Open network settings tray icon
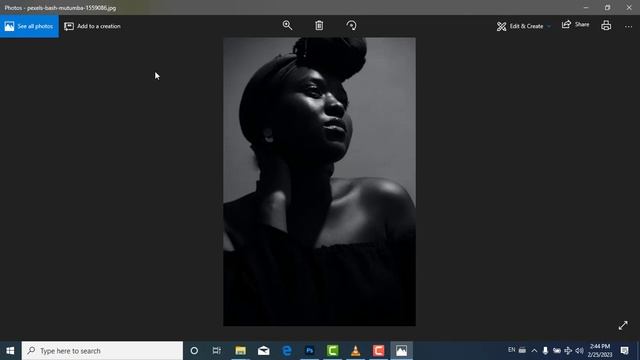Image resolution: width=640 pixels, height=360 pixels. pyautogui.click(x=568, y=351)
